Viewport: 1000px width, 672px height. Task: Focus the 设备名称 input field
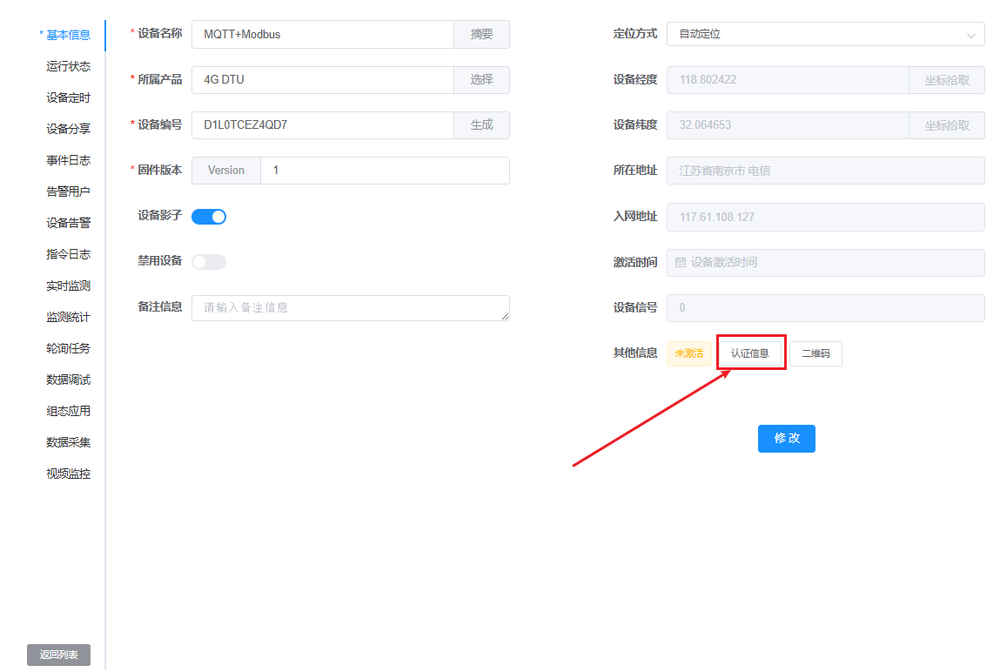(322, 34)
